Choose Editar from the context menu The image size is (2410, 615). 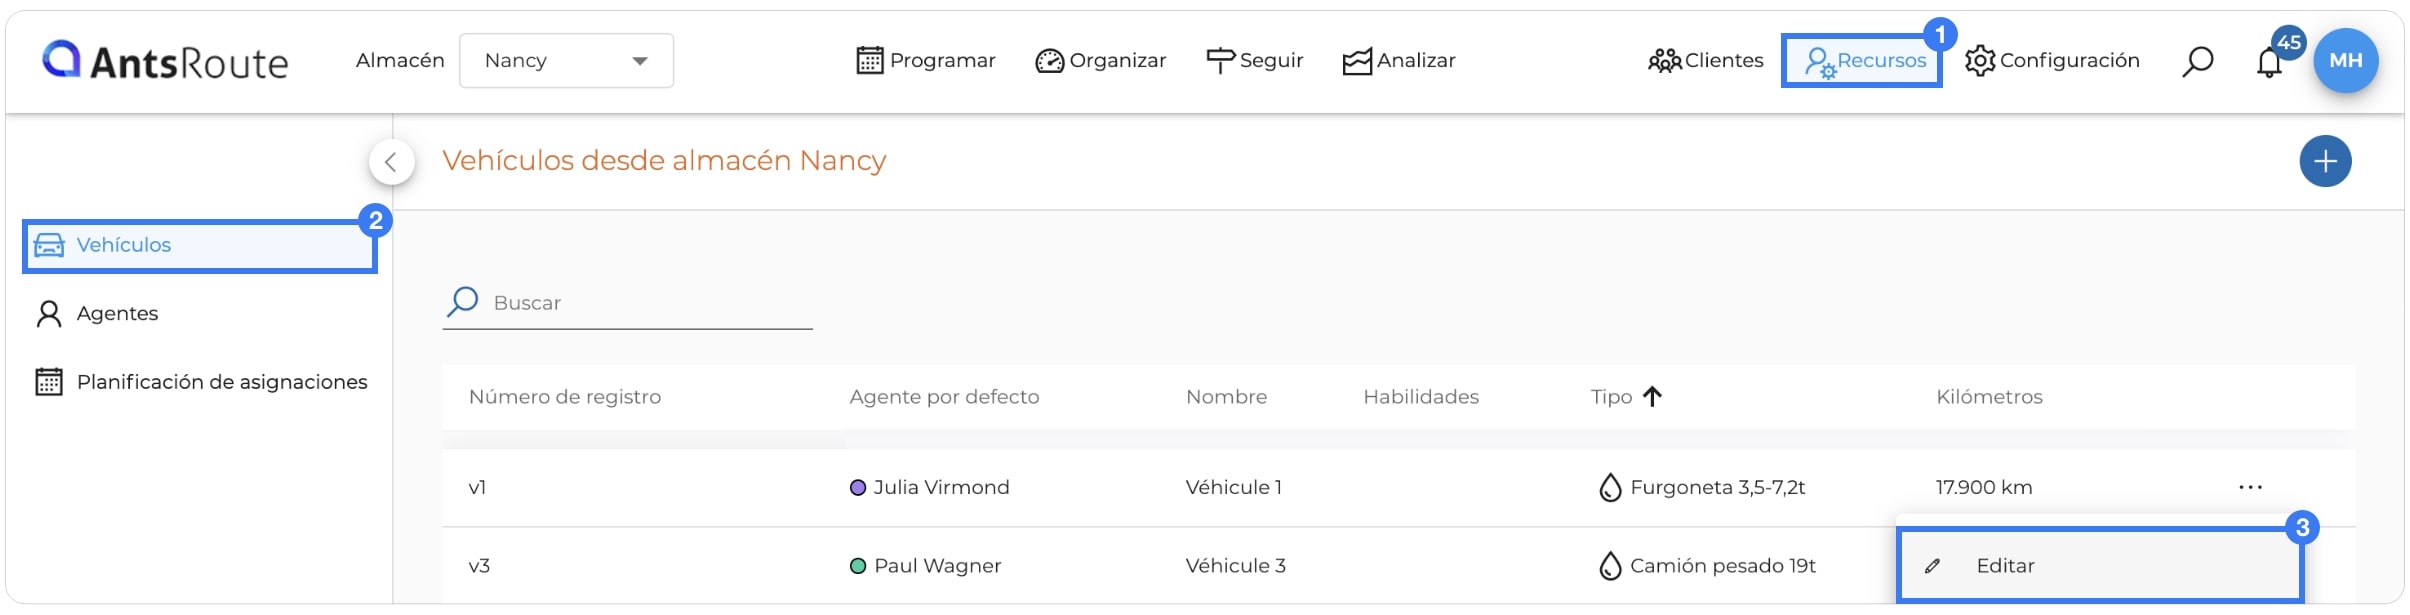point(2100,566)
